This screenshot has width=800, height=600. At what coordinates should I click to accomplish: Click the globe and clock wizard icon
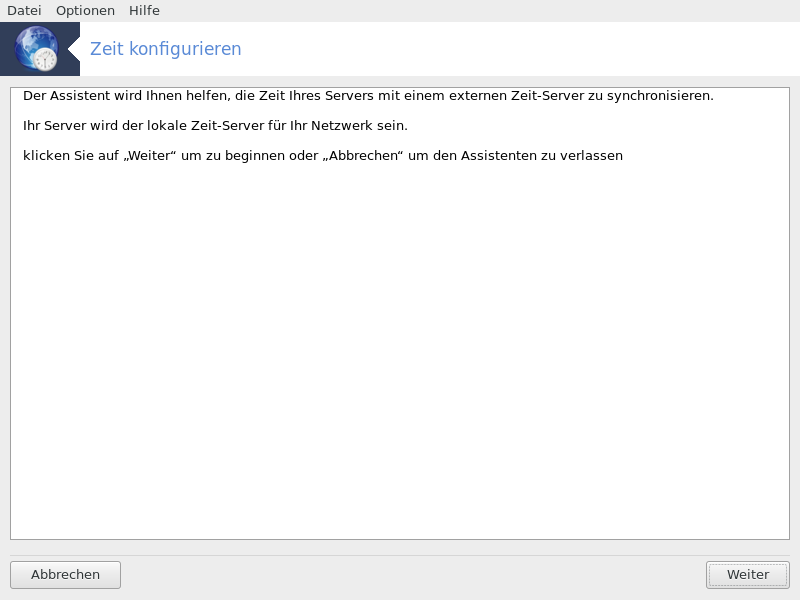36,48
